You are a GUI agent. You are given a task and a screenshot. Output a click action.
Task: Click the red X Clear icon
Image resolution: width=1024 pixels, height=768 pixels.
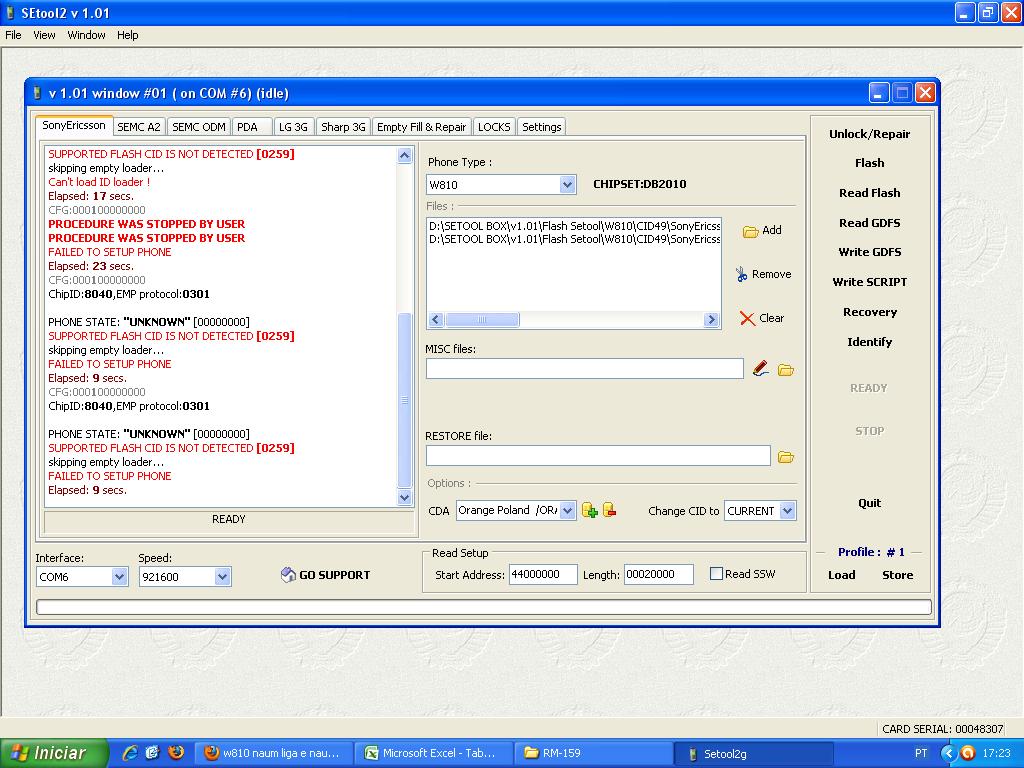[747, 318]
